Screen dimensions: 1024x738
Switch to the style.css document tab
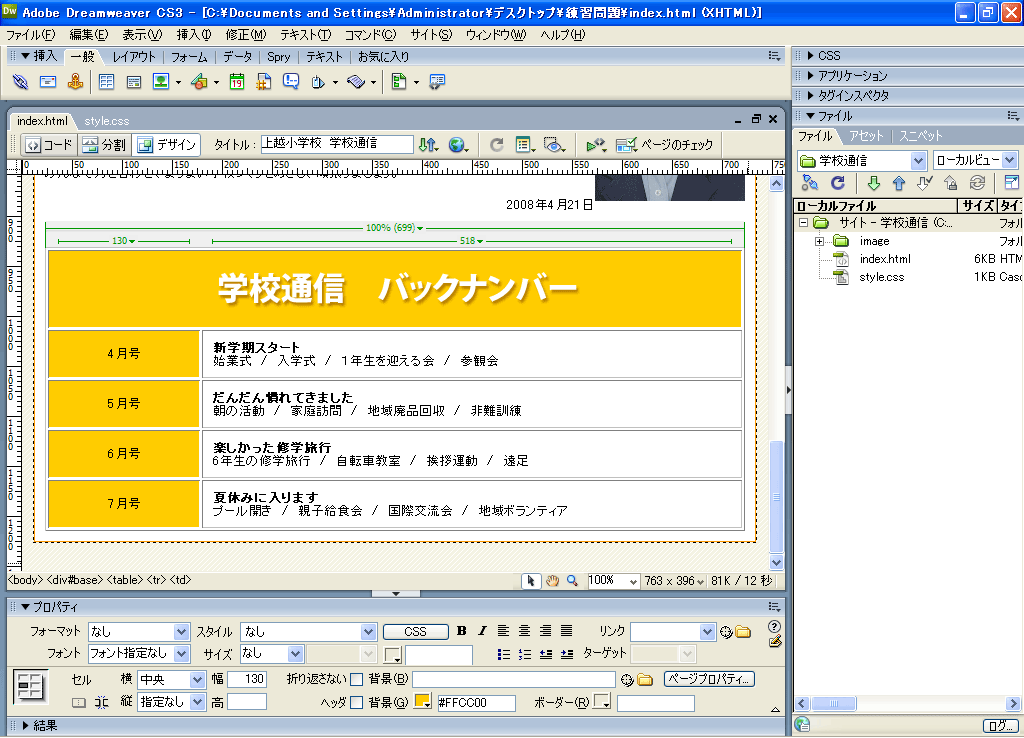coord(106,120)
